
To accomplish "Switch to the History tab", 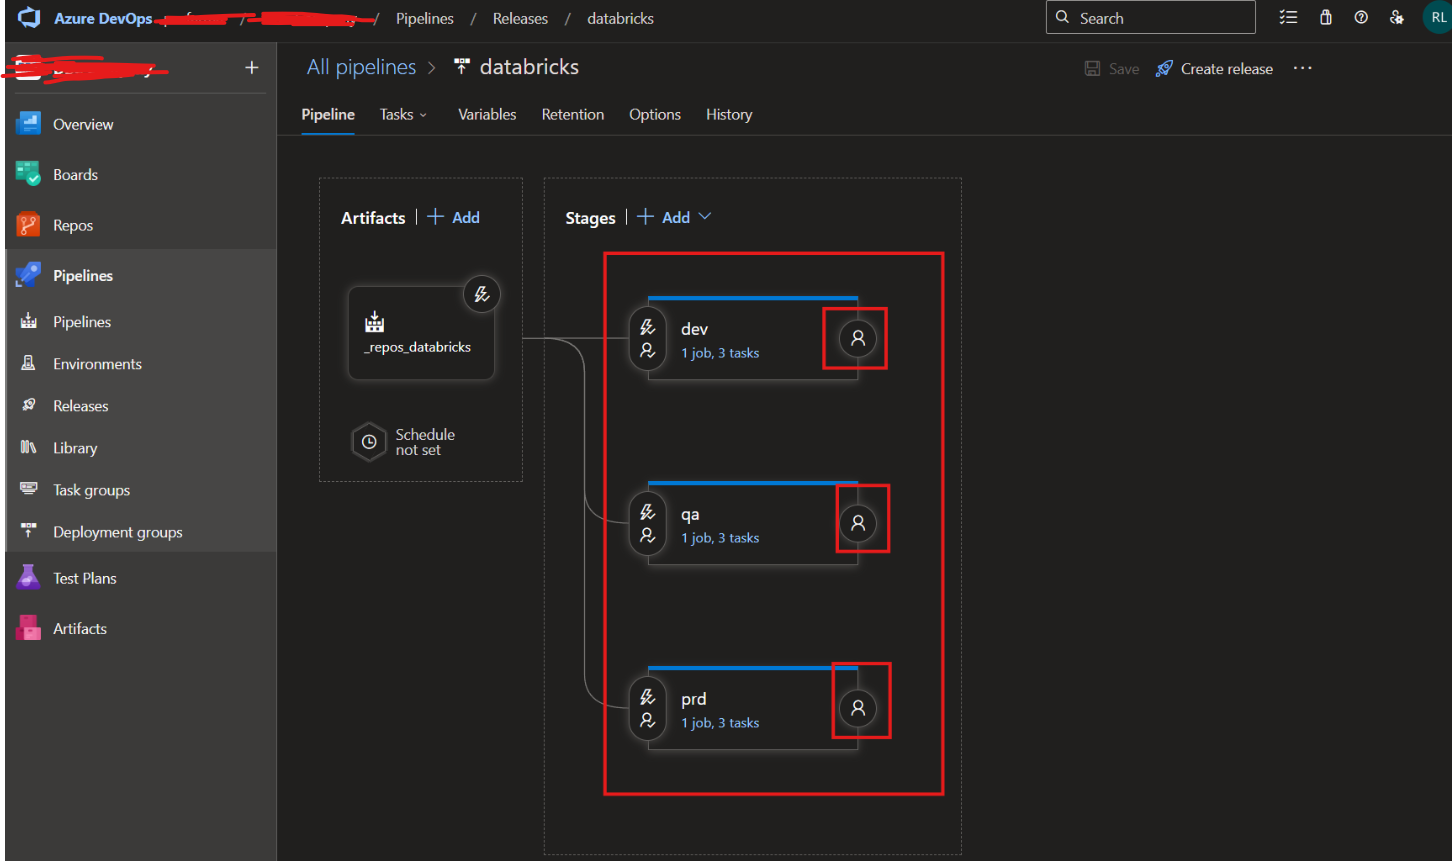I will tap(729, 114).
